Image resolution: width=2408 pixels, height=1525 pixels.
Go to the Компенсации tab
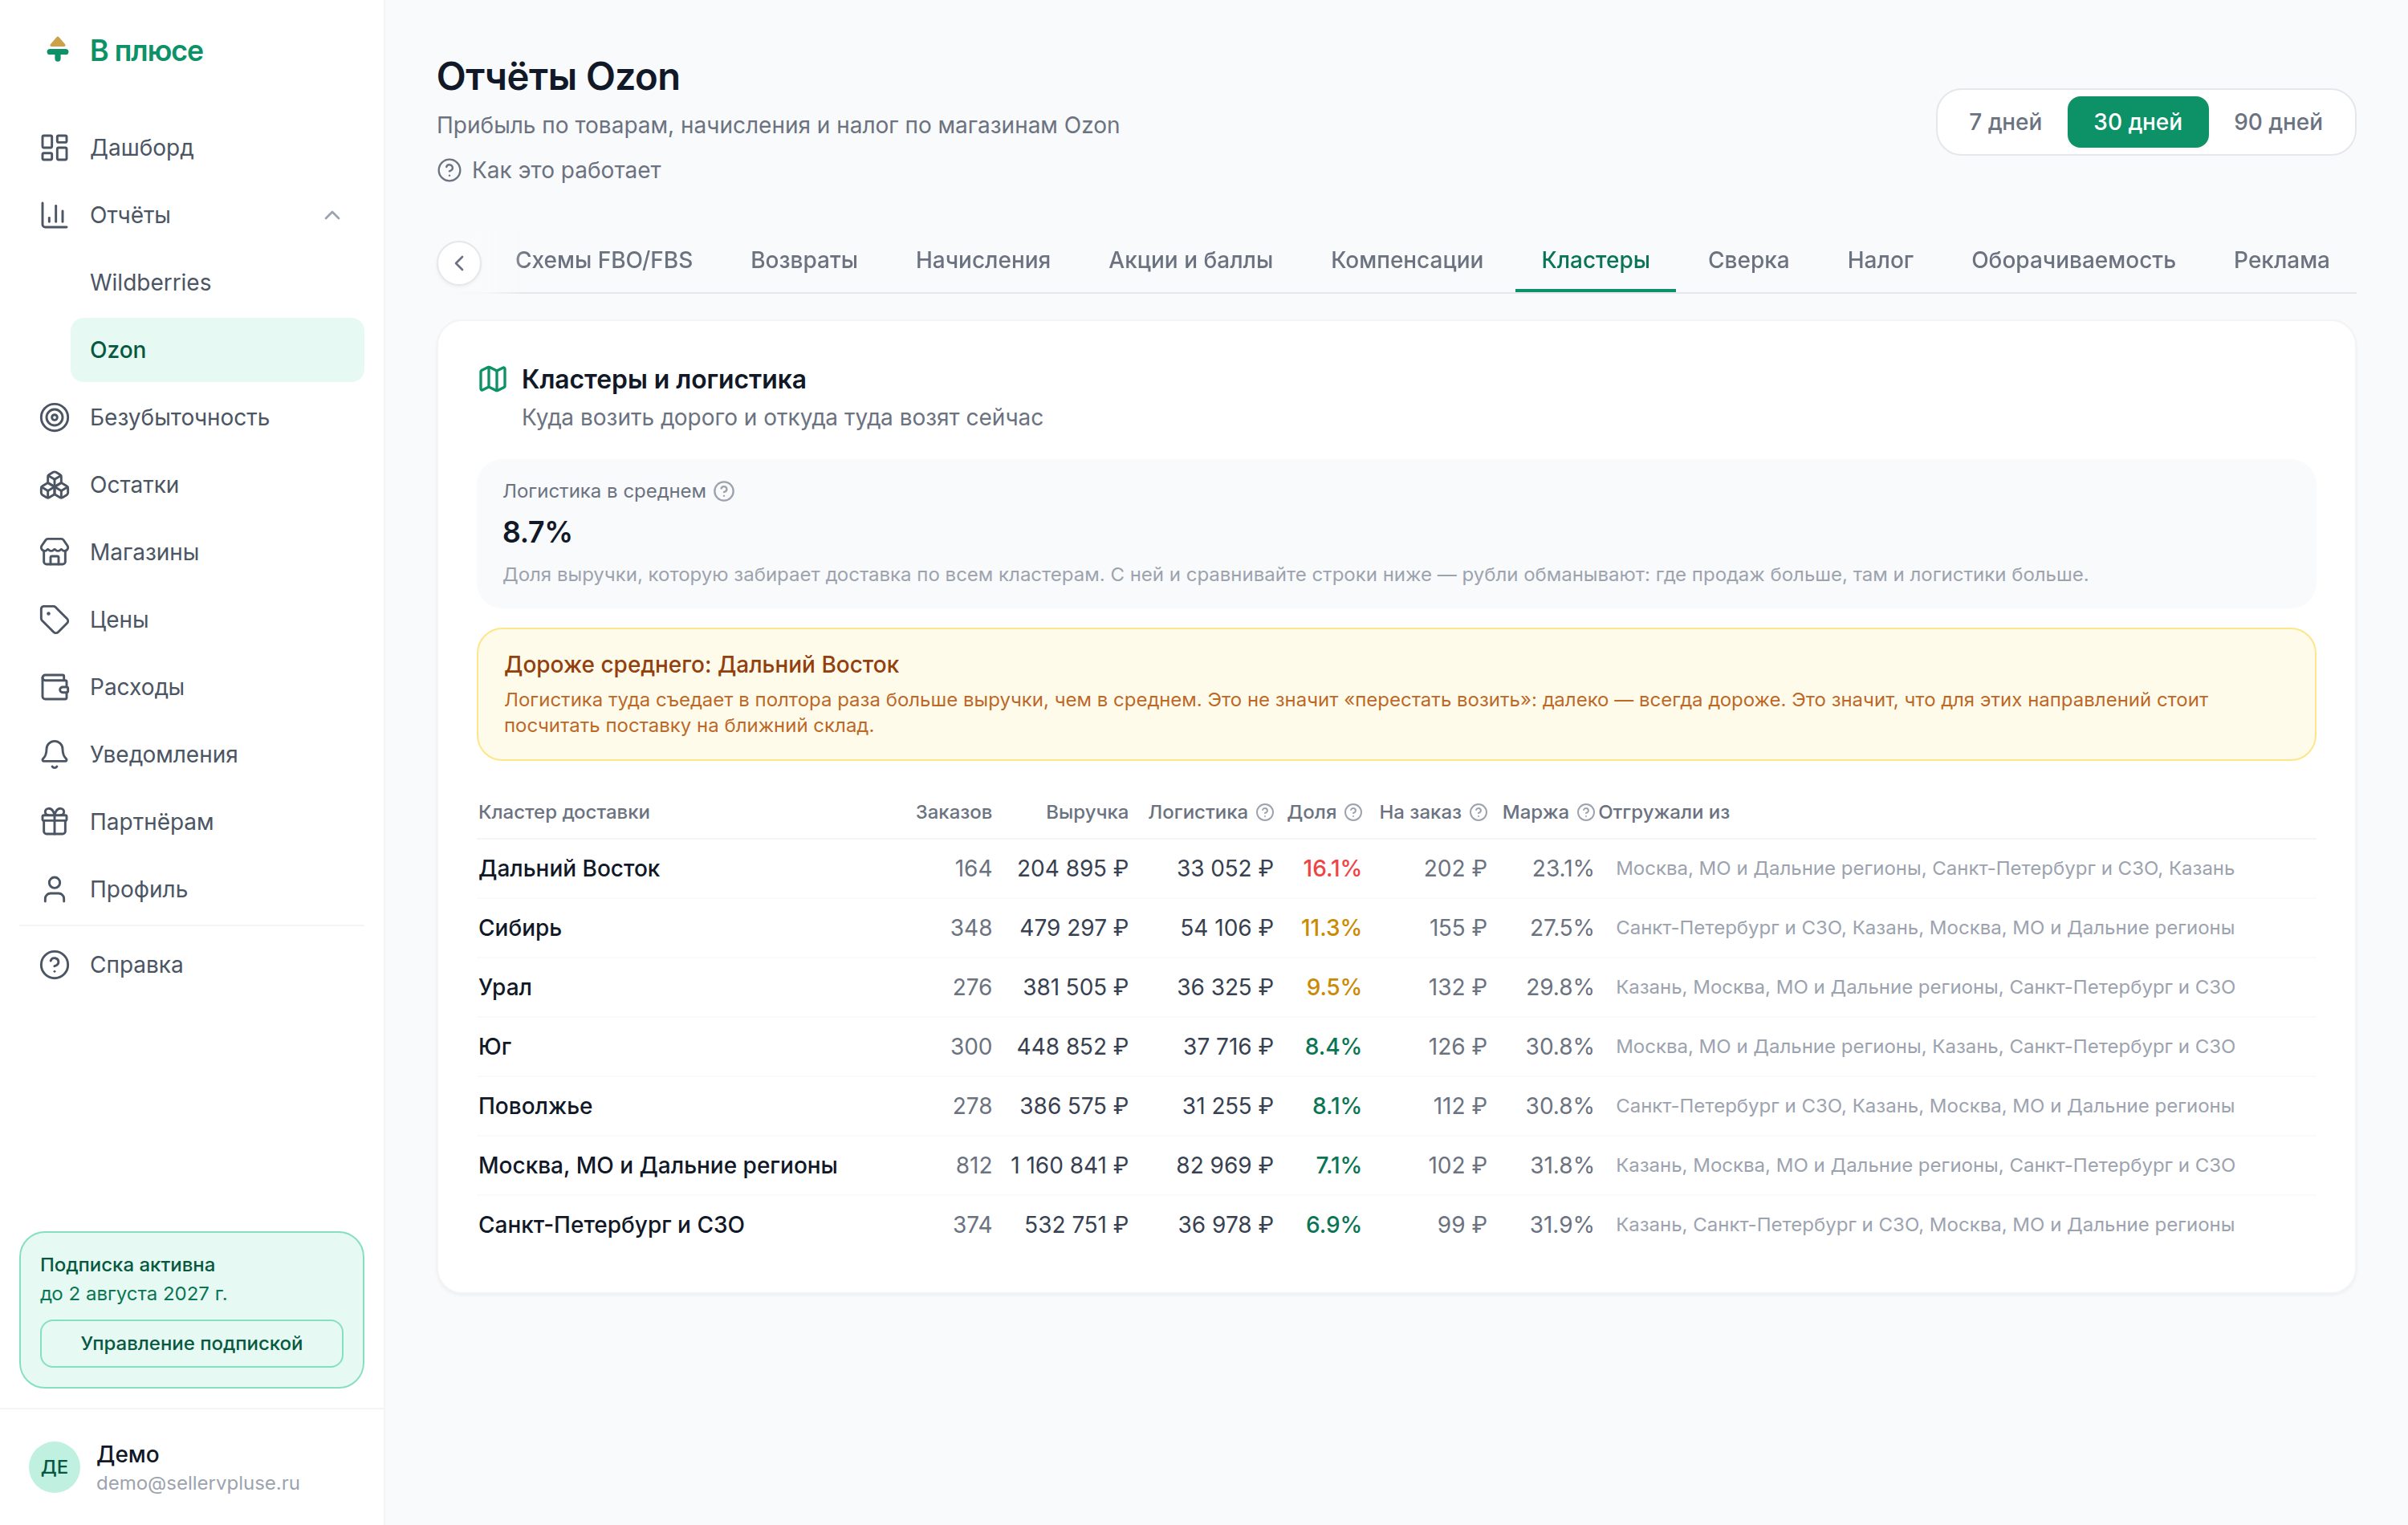click(x=1406, y=260)
